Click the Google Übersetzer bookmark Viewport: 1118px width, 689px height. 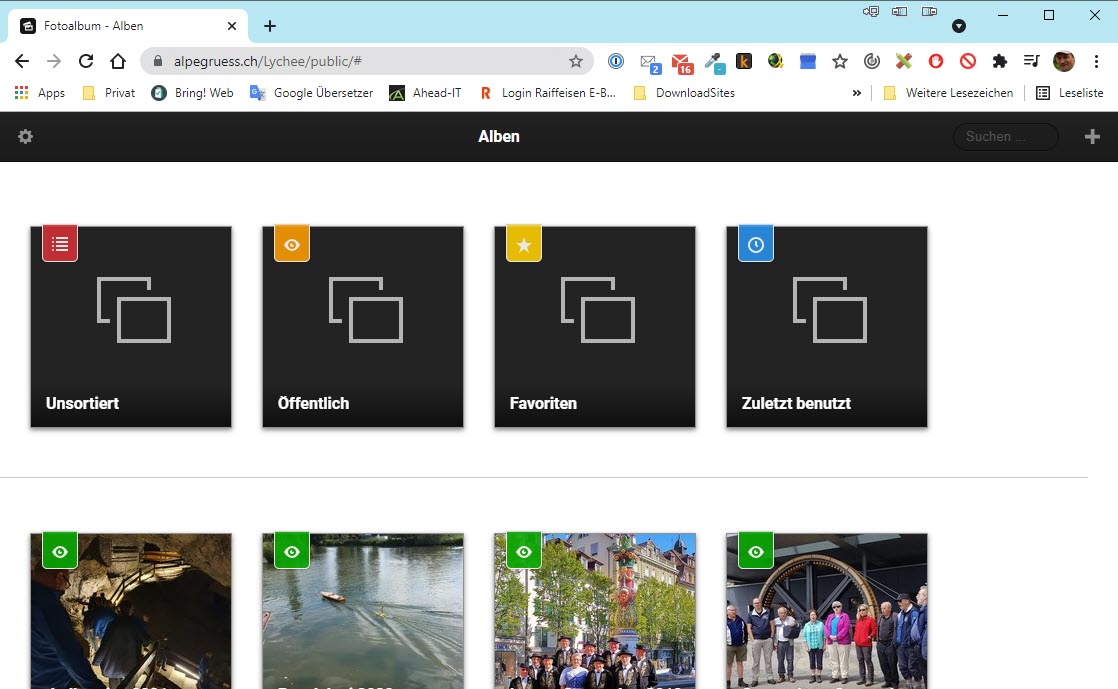[x=315, y=92]
